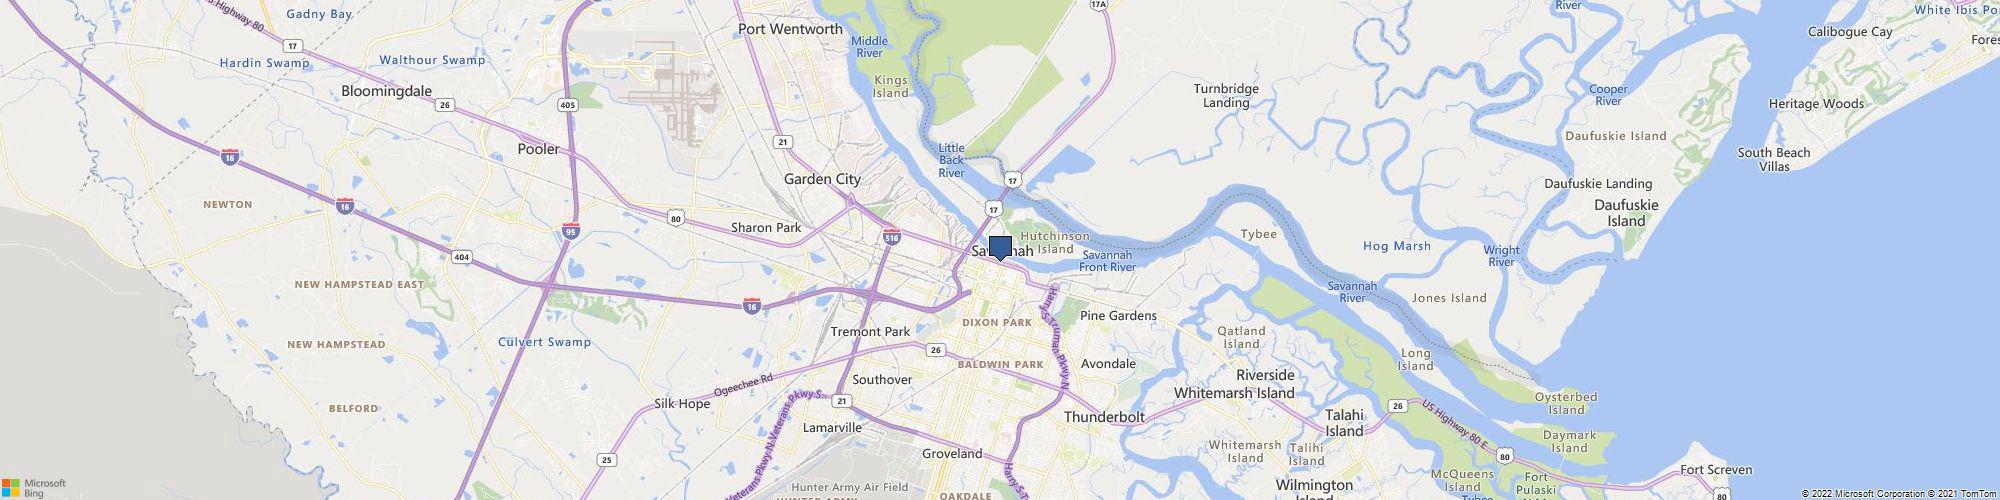The image size is (2000, 500).
Task: Click the Pooler city label
Action: point(538,149)
